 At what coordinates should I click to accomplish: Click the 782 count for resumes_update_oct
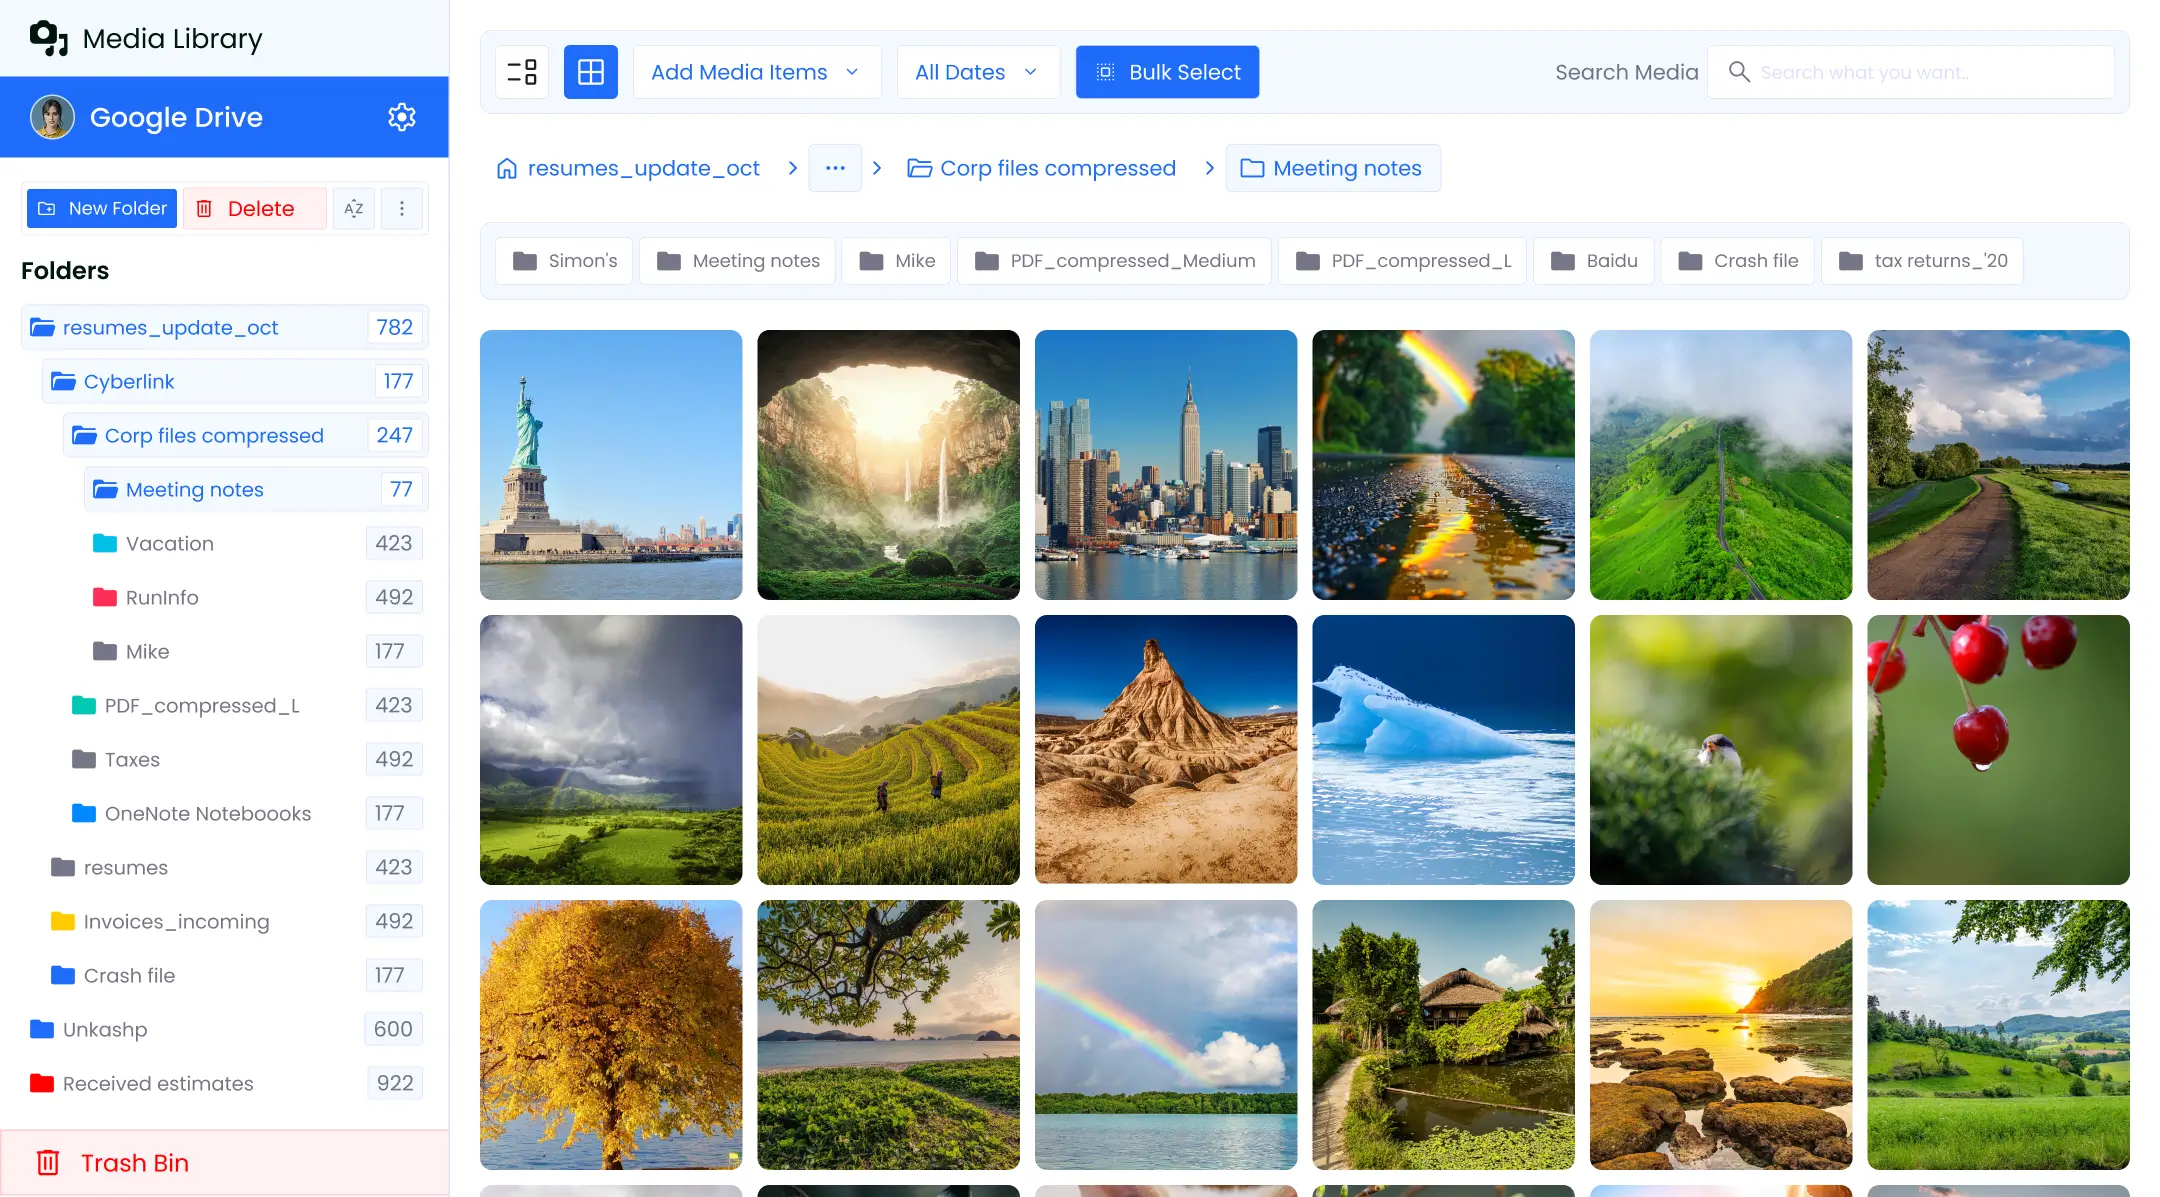[395, 327]
